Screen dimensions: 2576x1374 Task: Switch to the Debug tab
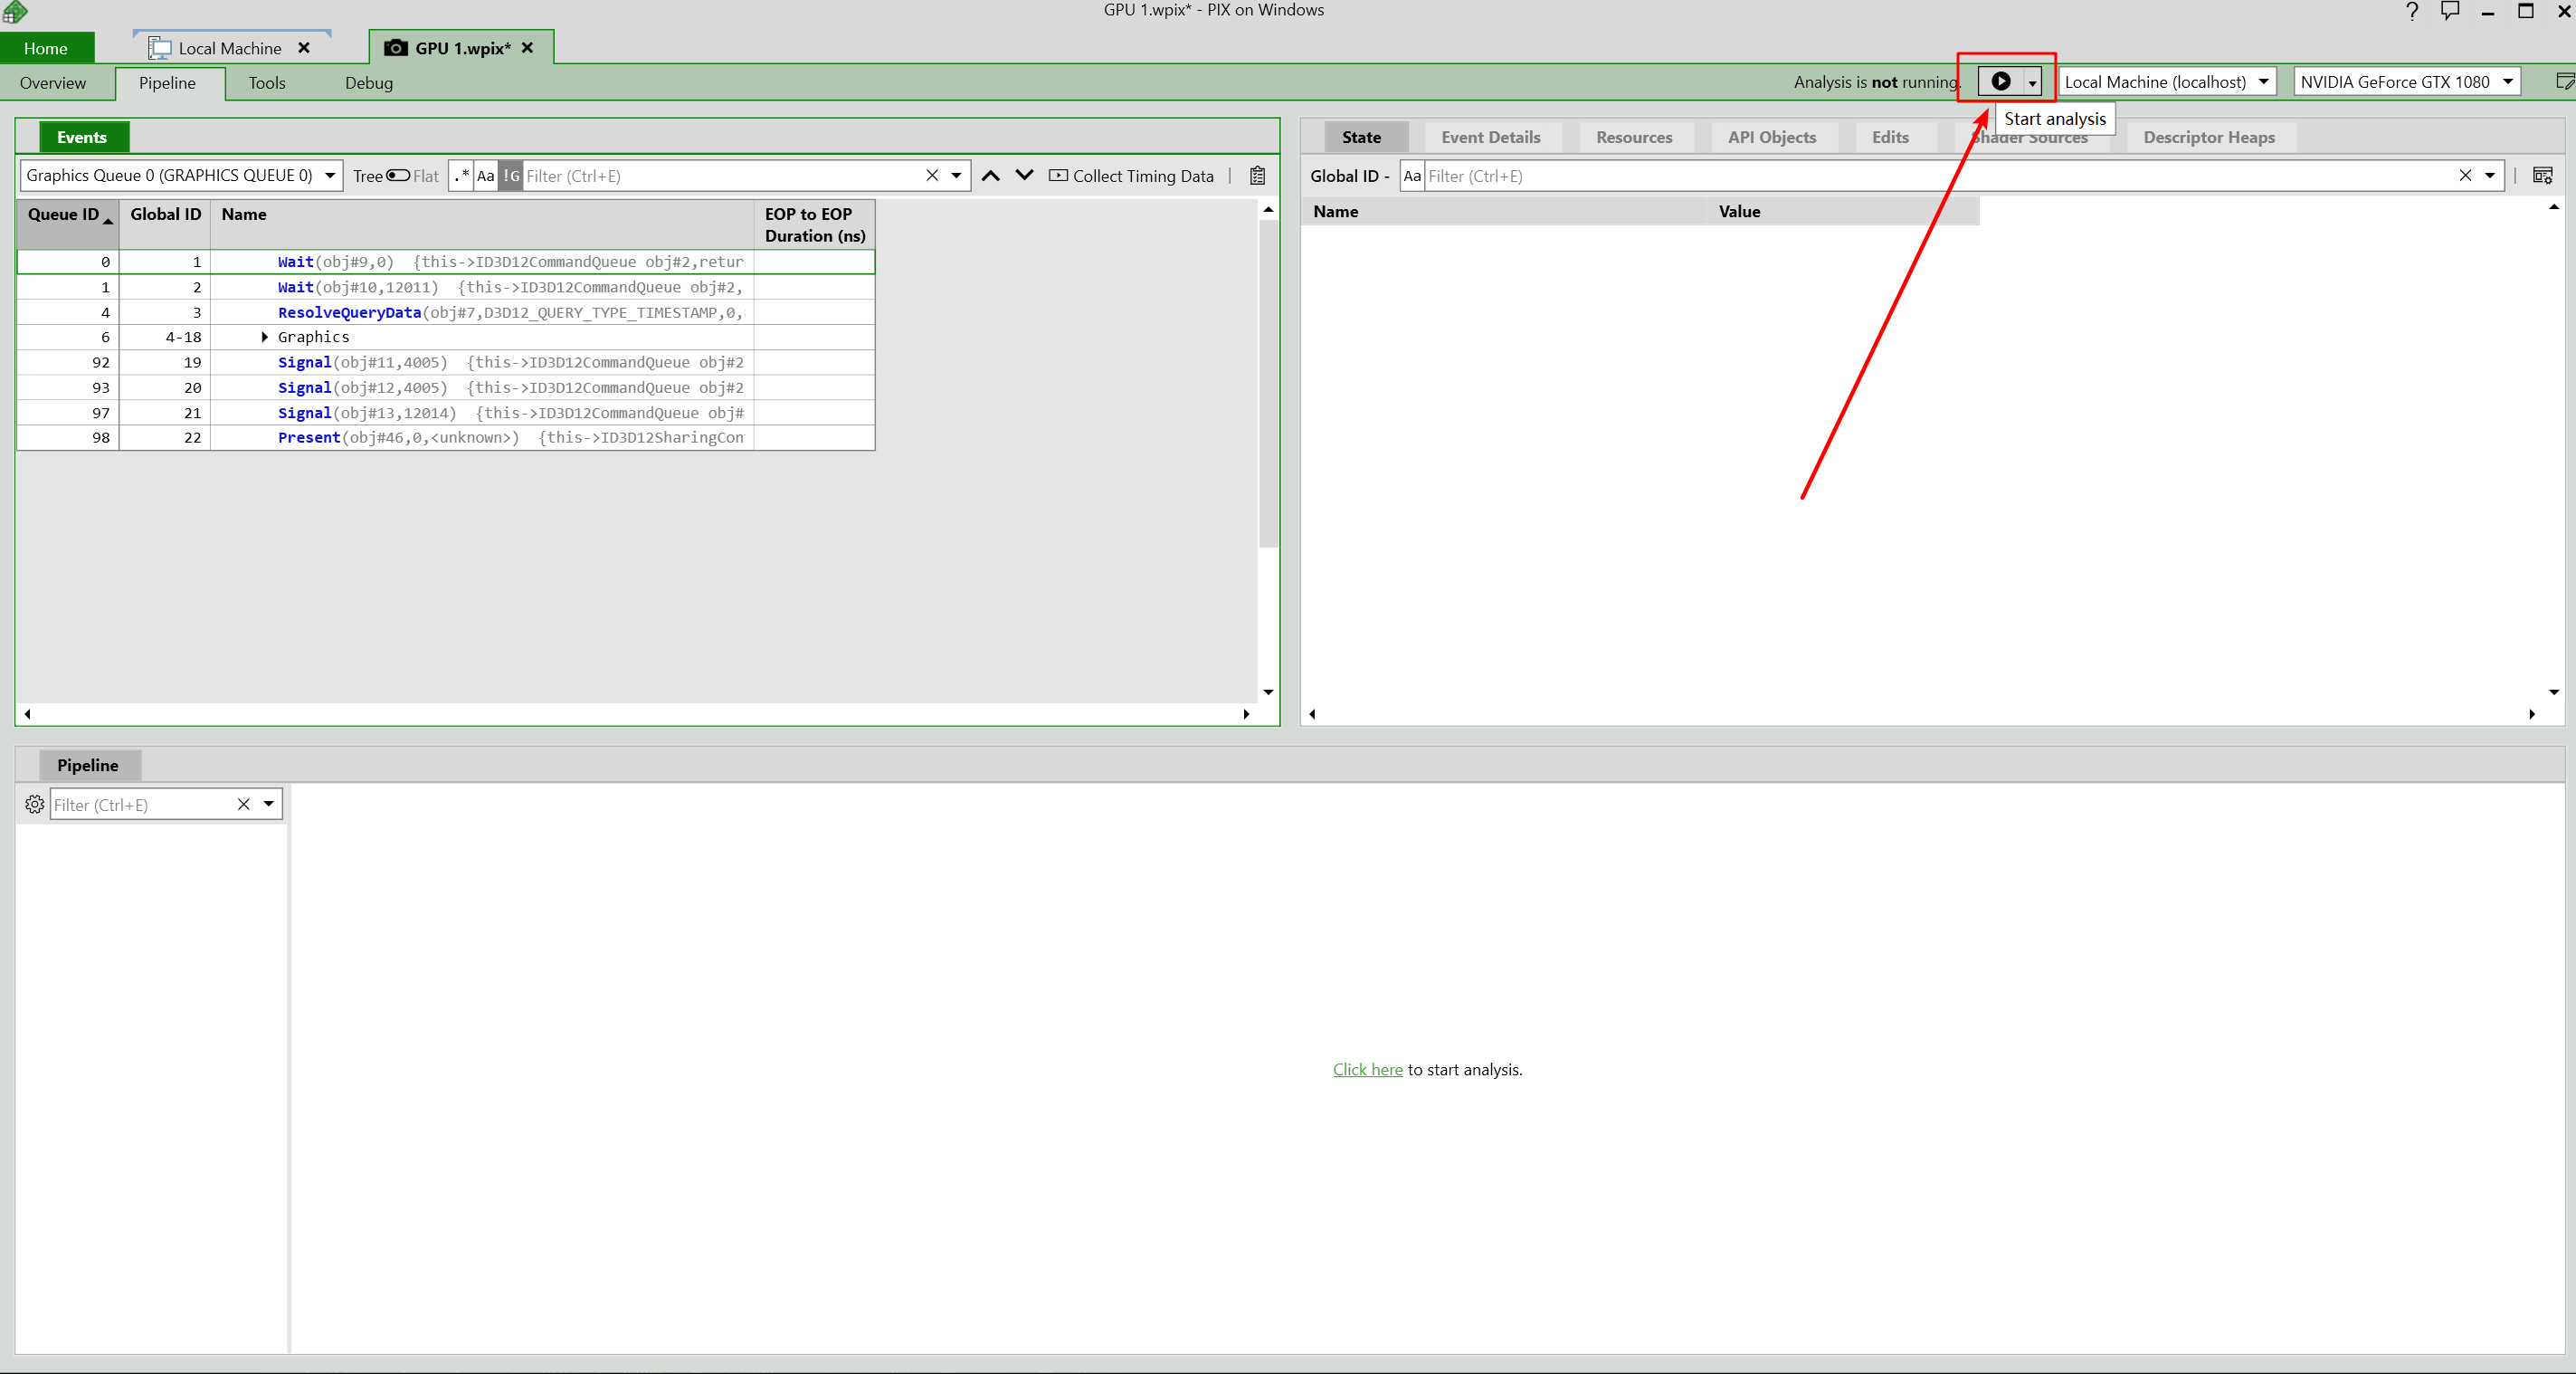[369, 83]
